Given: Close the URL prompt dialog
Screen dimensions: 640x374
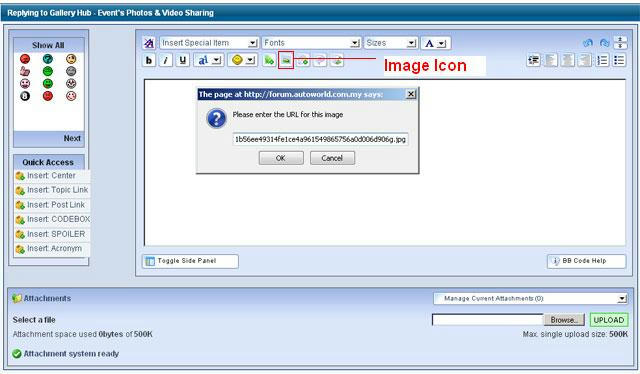Looking at the screenshot, I should pos(411,94).
